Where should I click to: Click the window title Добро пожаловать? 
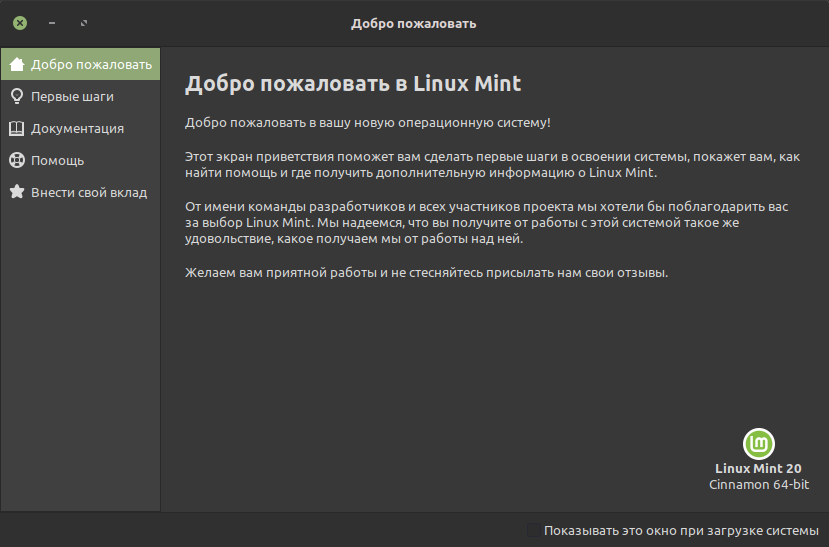[x=413, y=24]
